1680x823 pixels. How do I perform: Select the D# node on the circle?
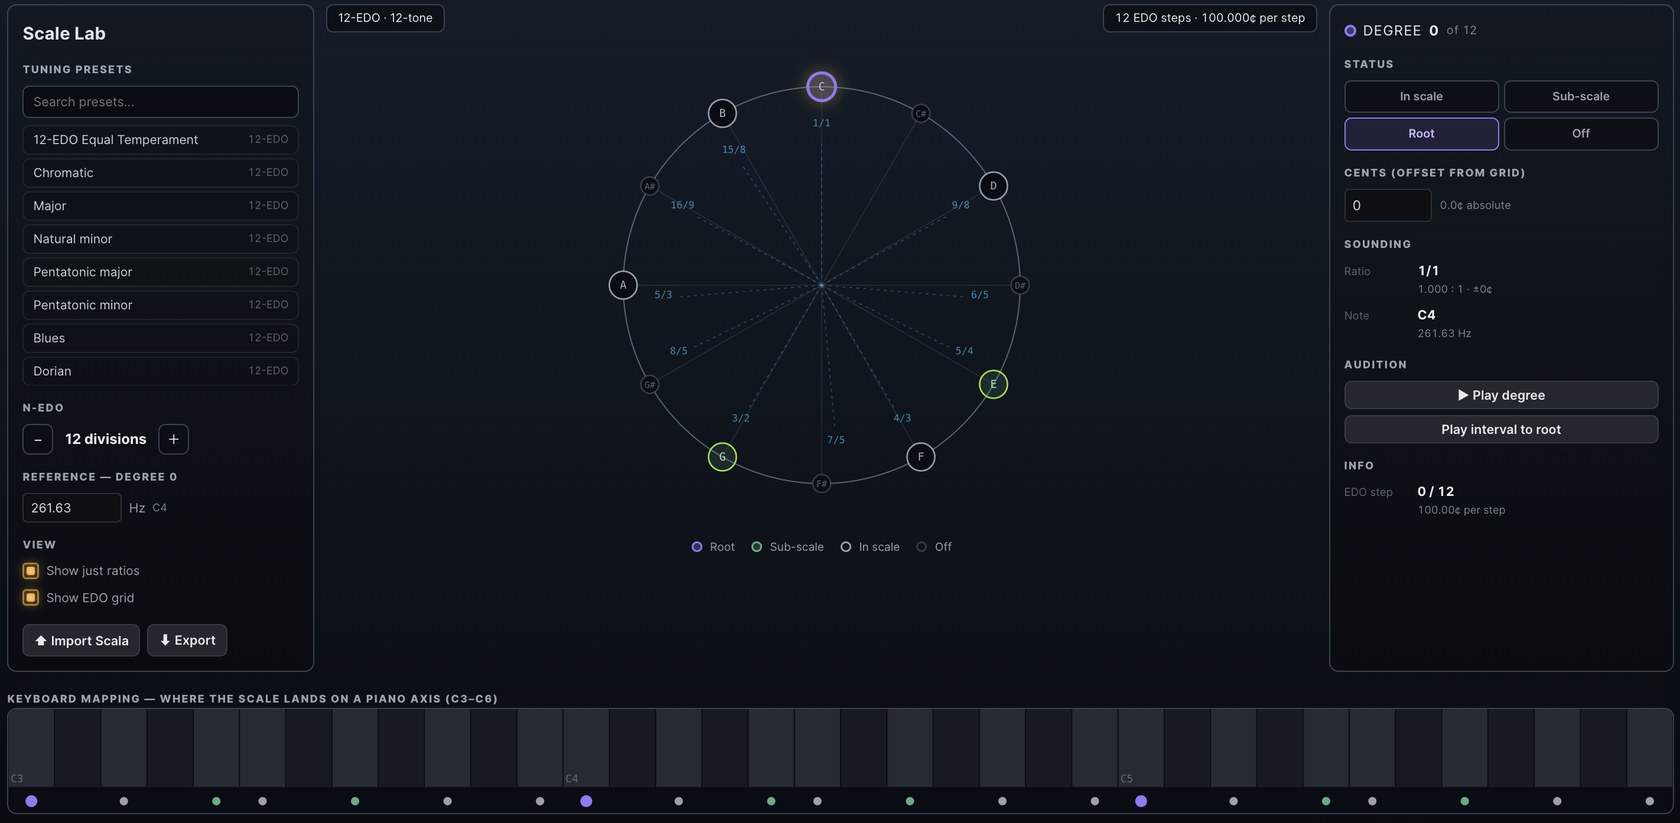[1019, 285]
